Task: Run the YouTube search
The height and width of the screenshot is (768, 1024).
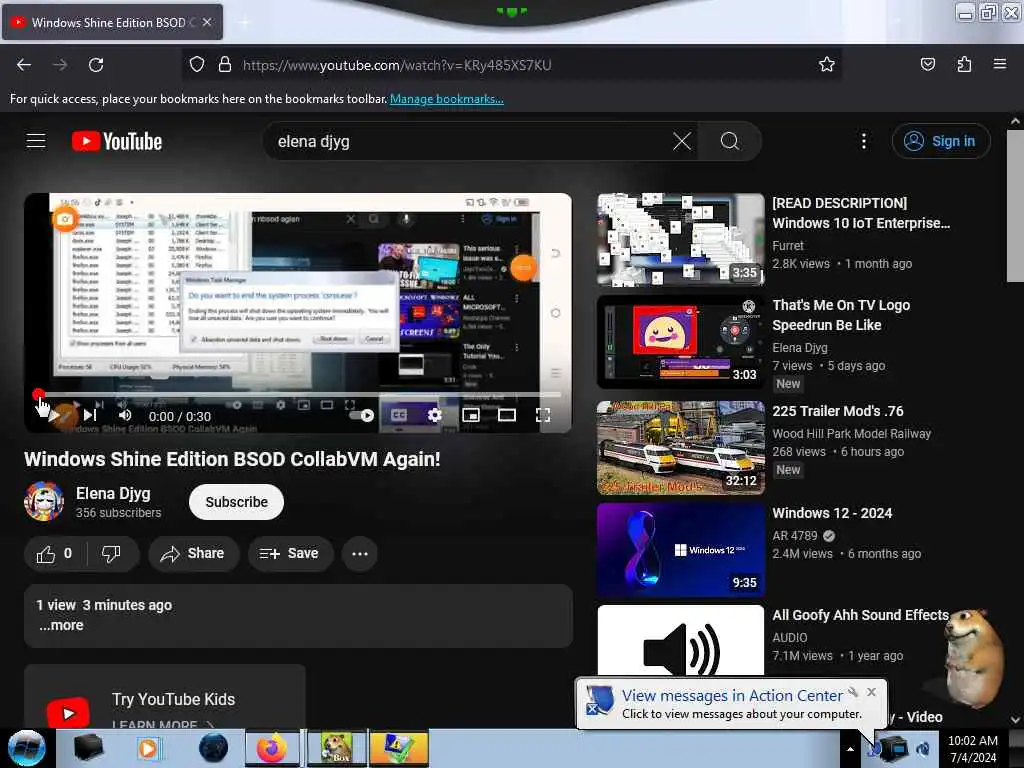Action: pos(729,141)
